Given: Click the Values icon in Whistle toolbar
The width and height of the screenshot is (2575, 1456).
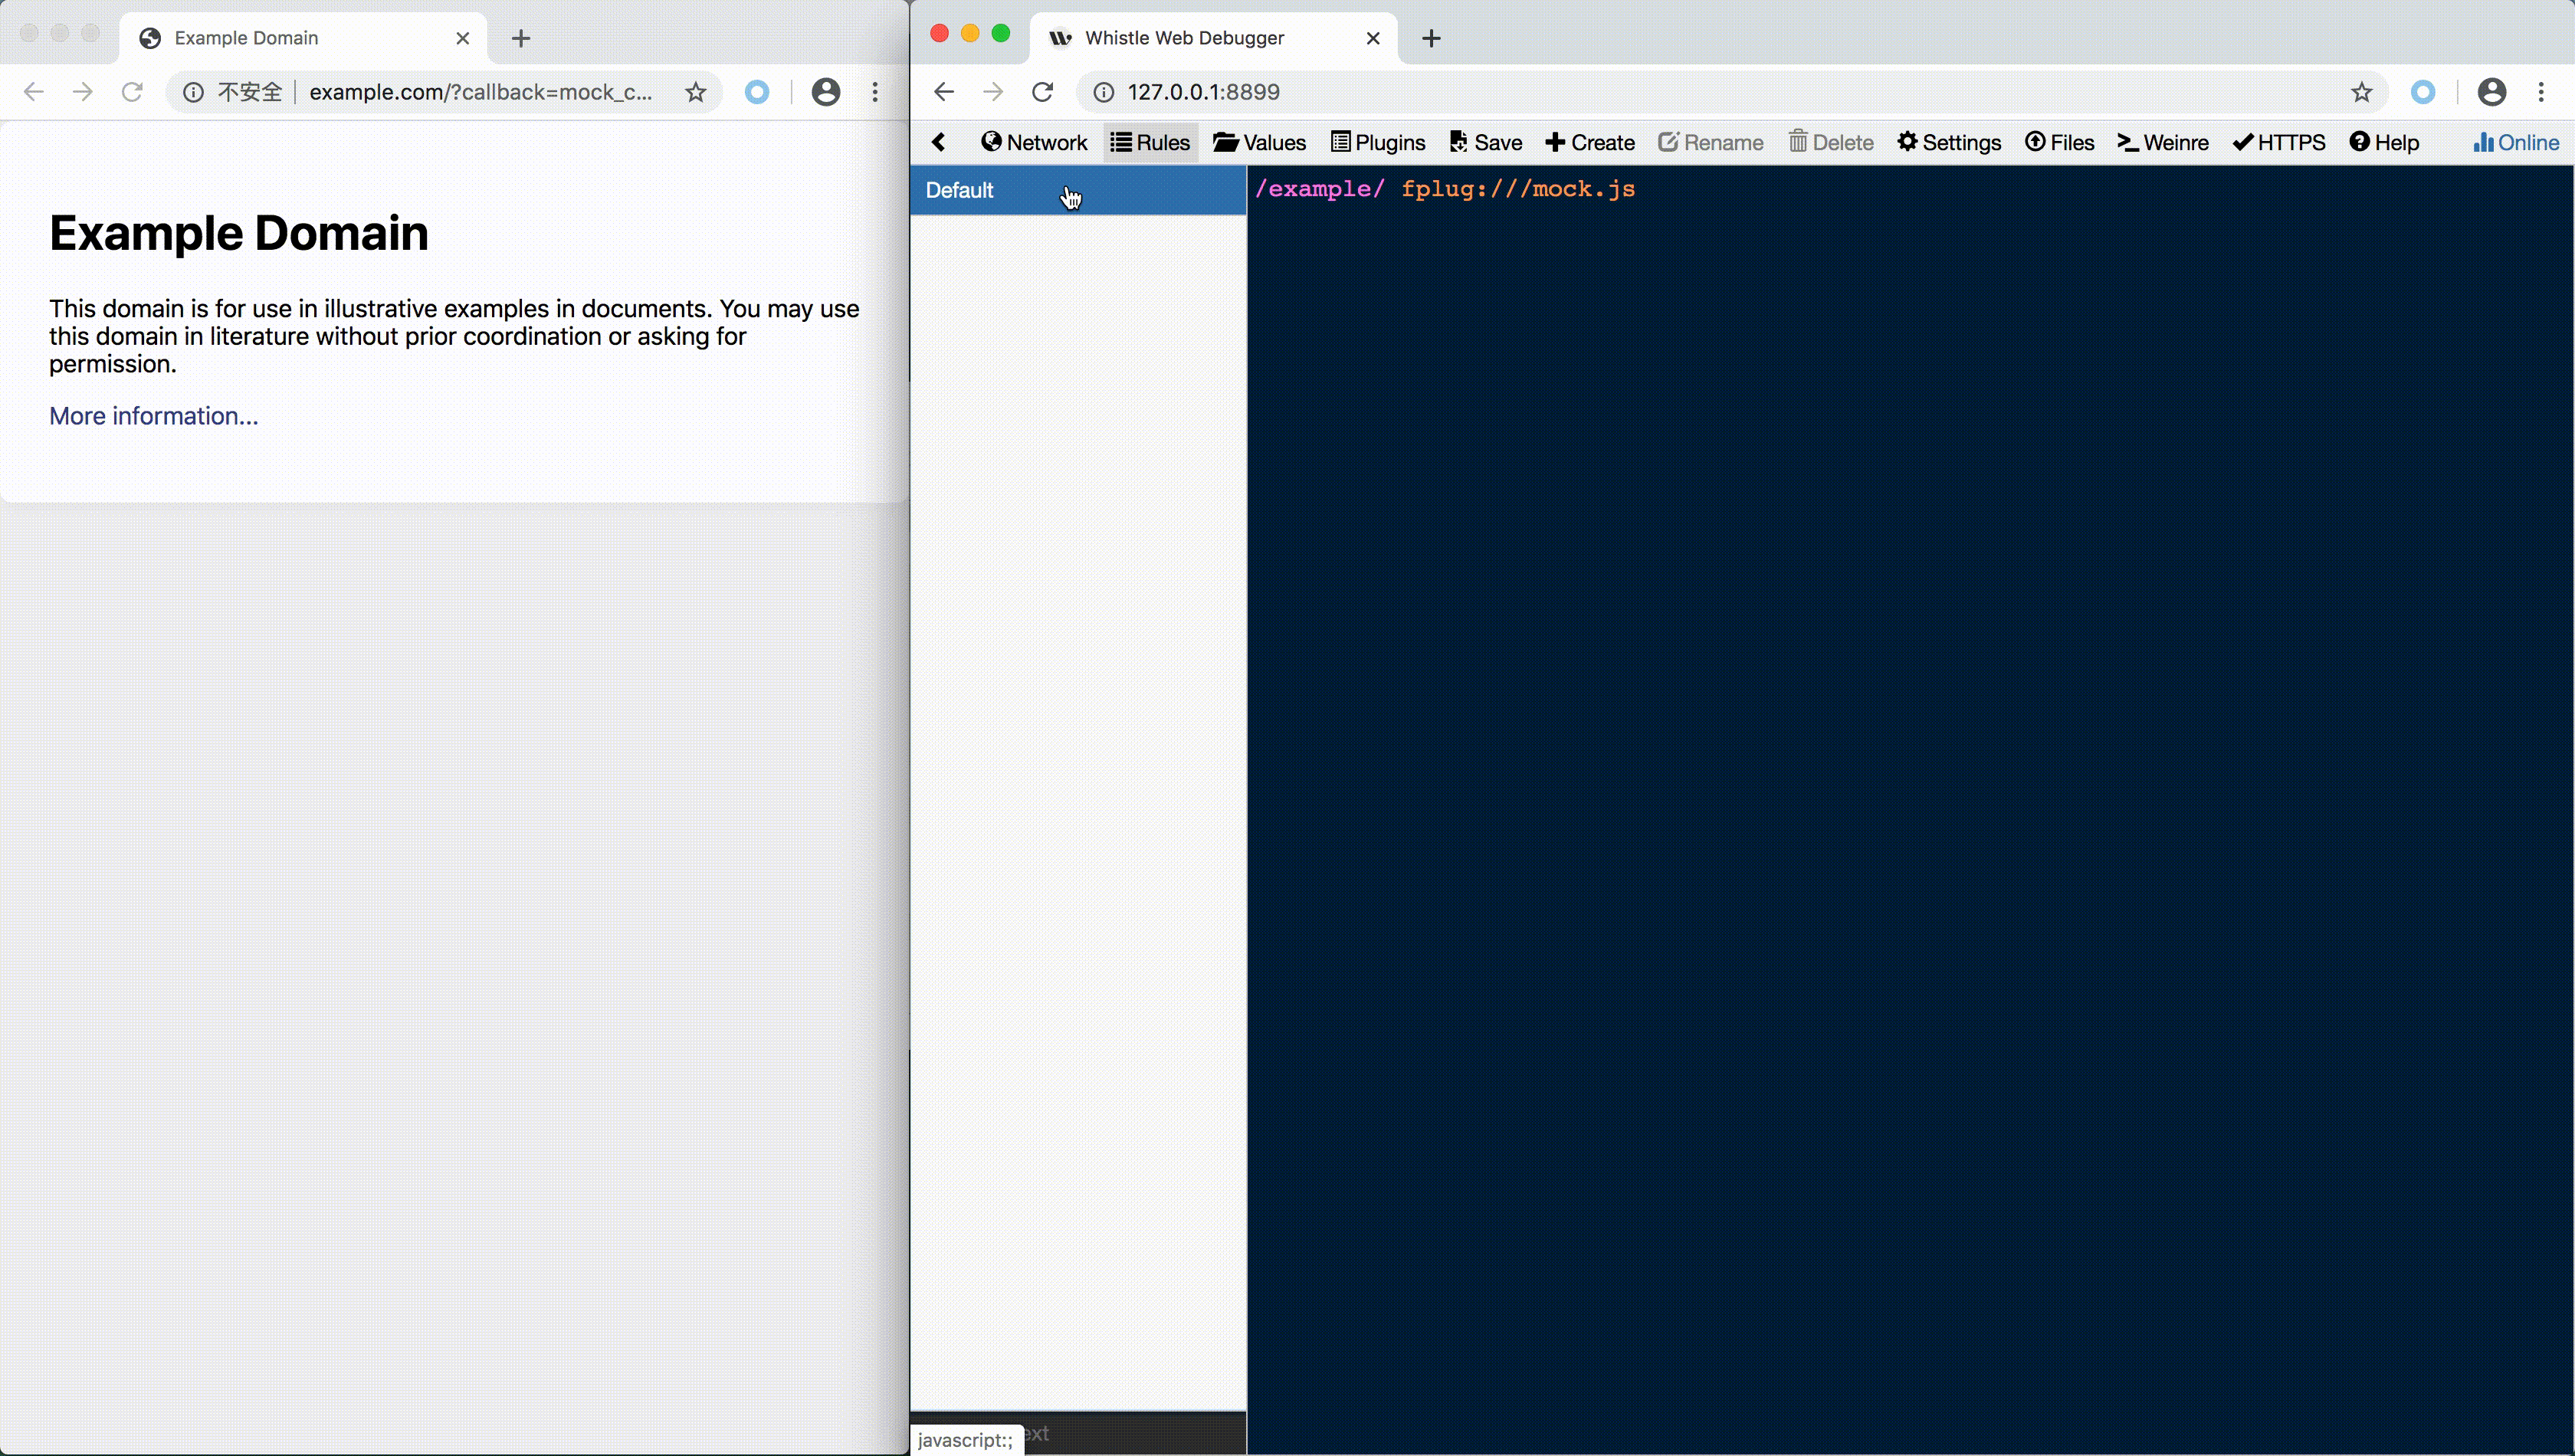Looking at the screenshot, I should click(x=1259, y=142).
